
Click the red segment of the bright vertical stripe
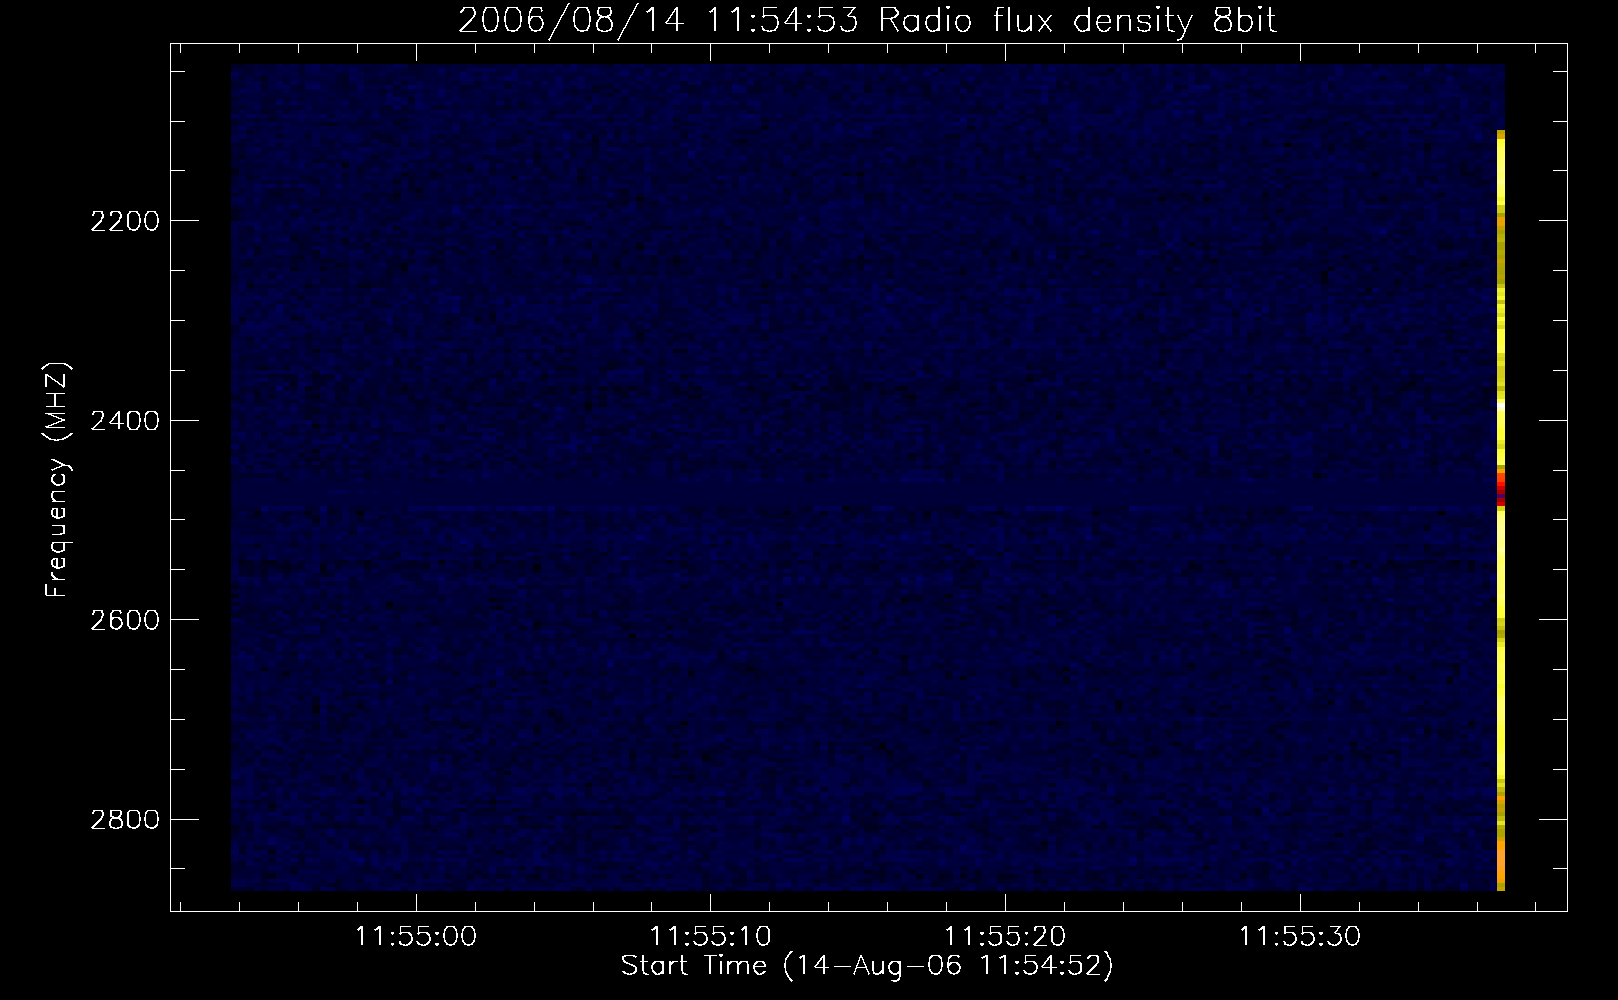pos(1501,488)
